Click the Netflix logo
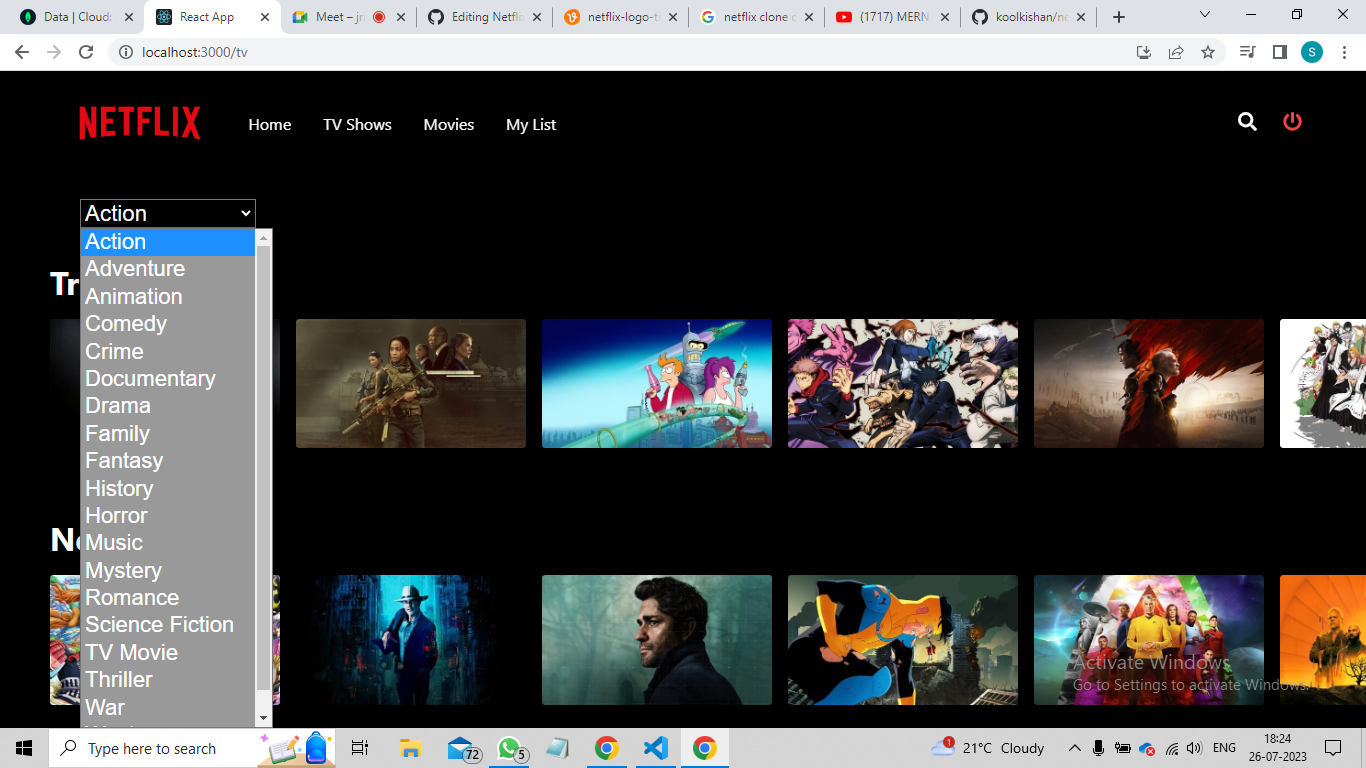 click(139, 122)
